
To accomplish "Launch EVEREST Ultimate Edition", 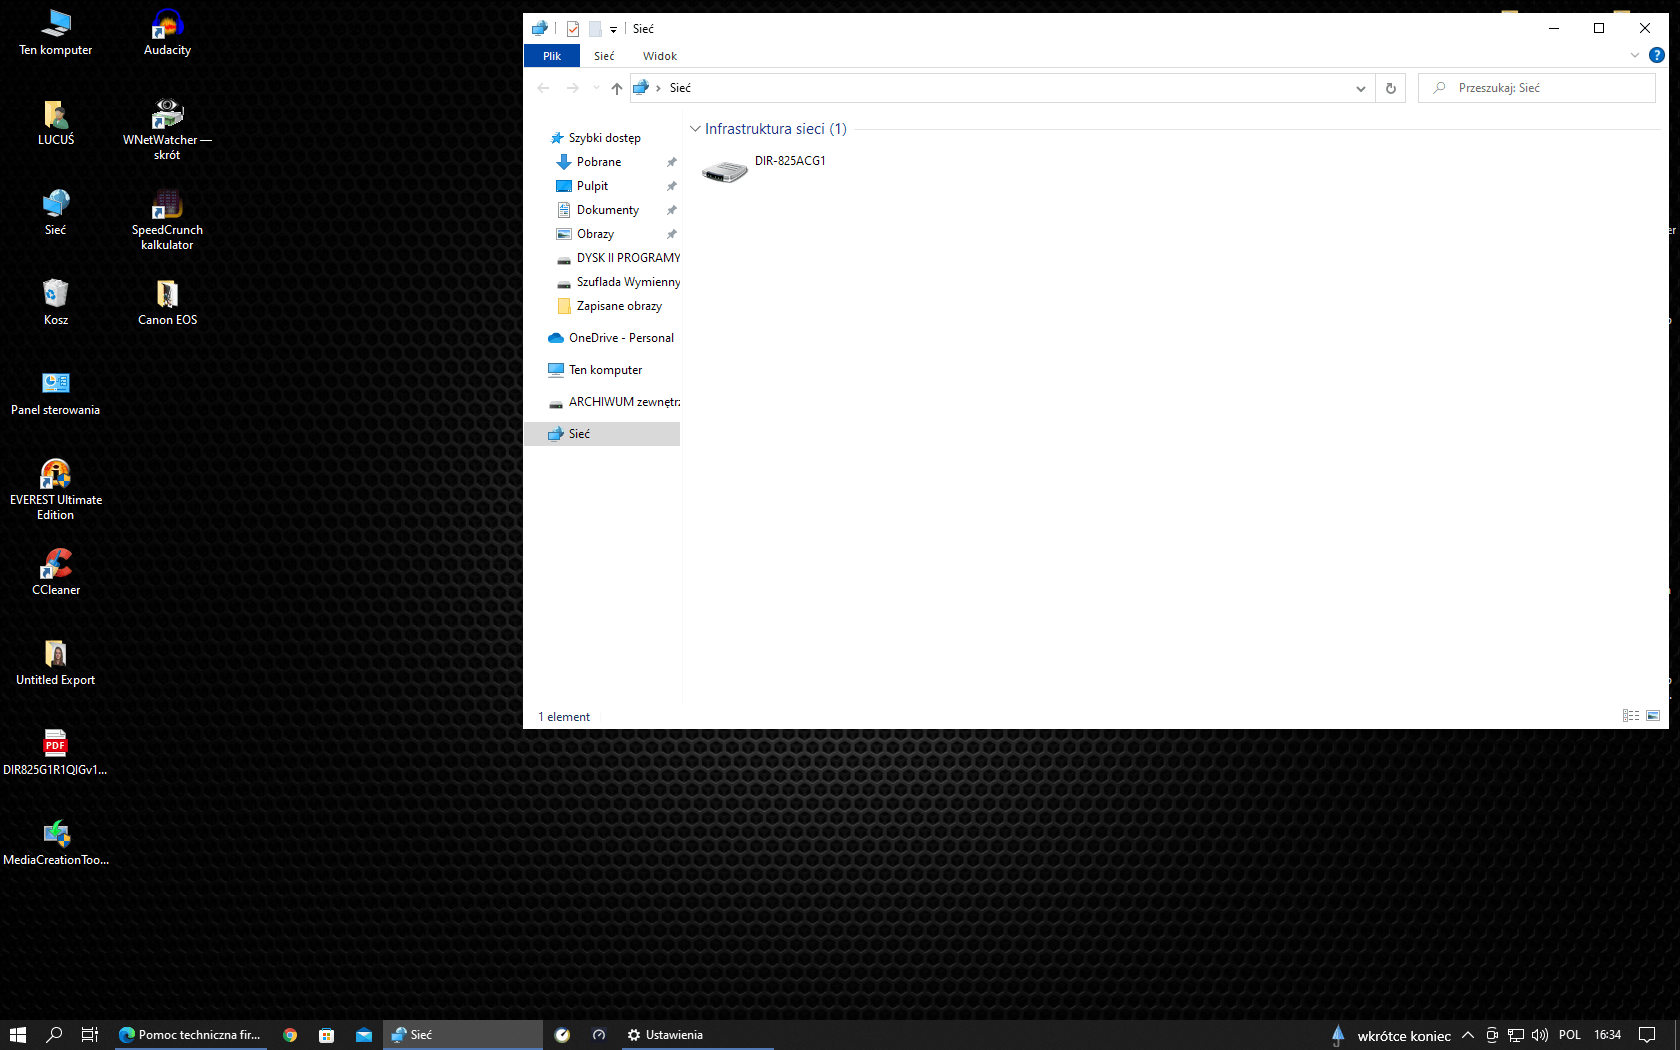I will tap(56, 490).
